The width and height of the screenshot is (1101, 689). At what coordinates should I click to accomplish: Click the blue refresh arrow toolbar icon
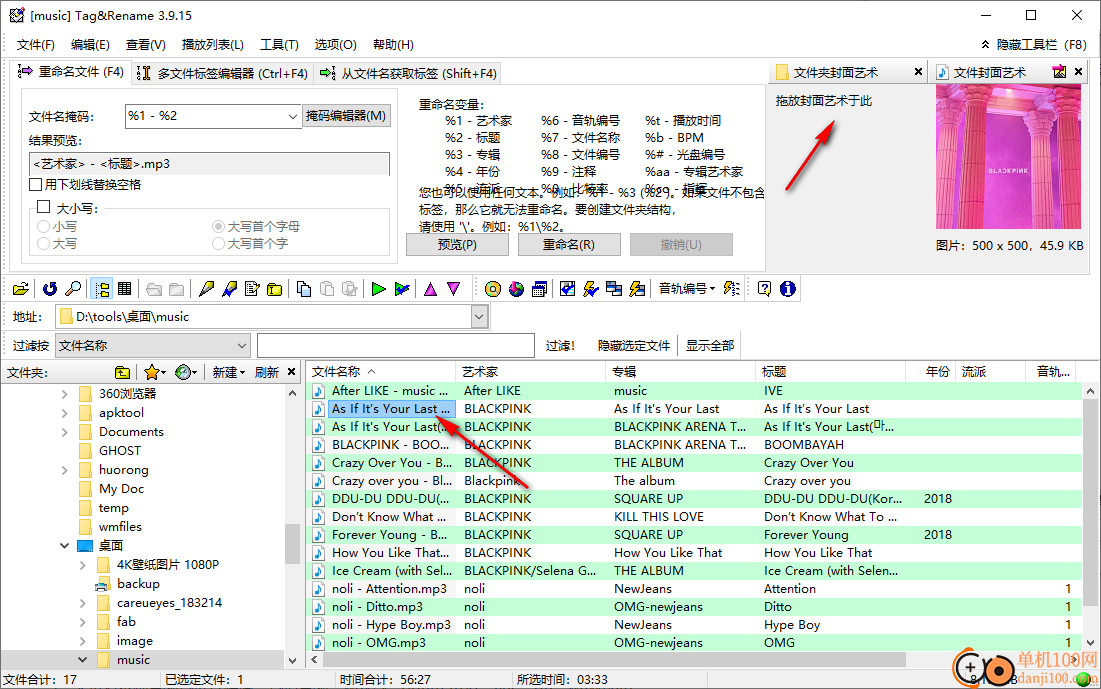(49, 289)
